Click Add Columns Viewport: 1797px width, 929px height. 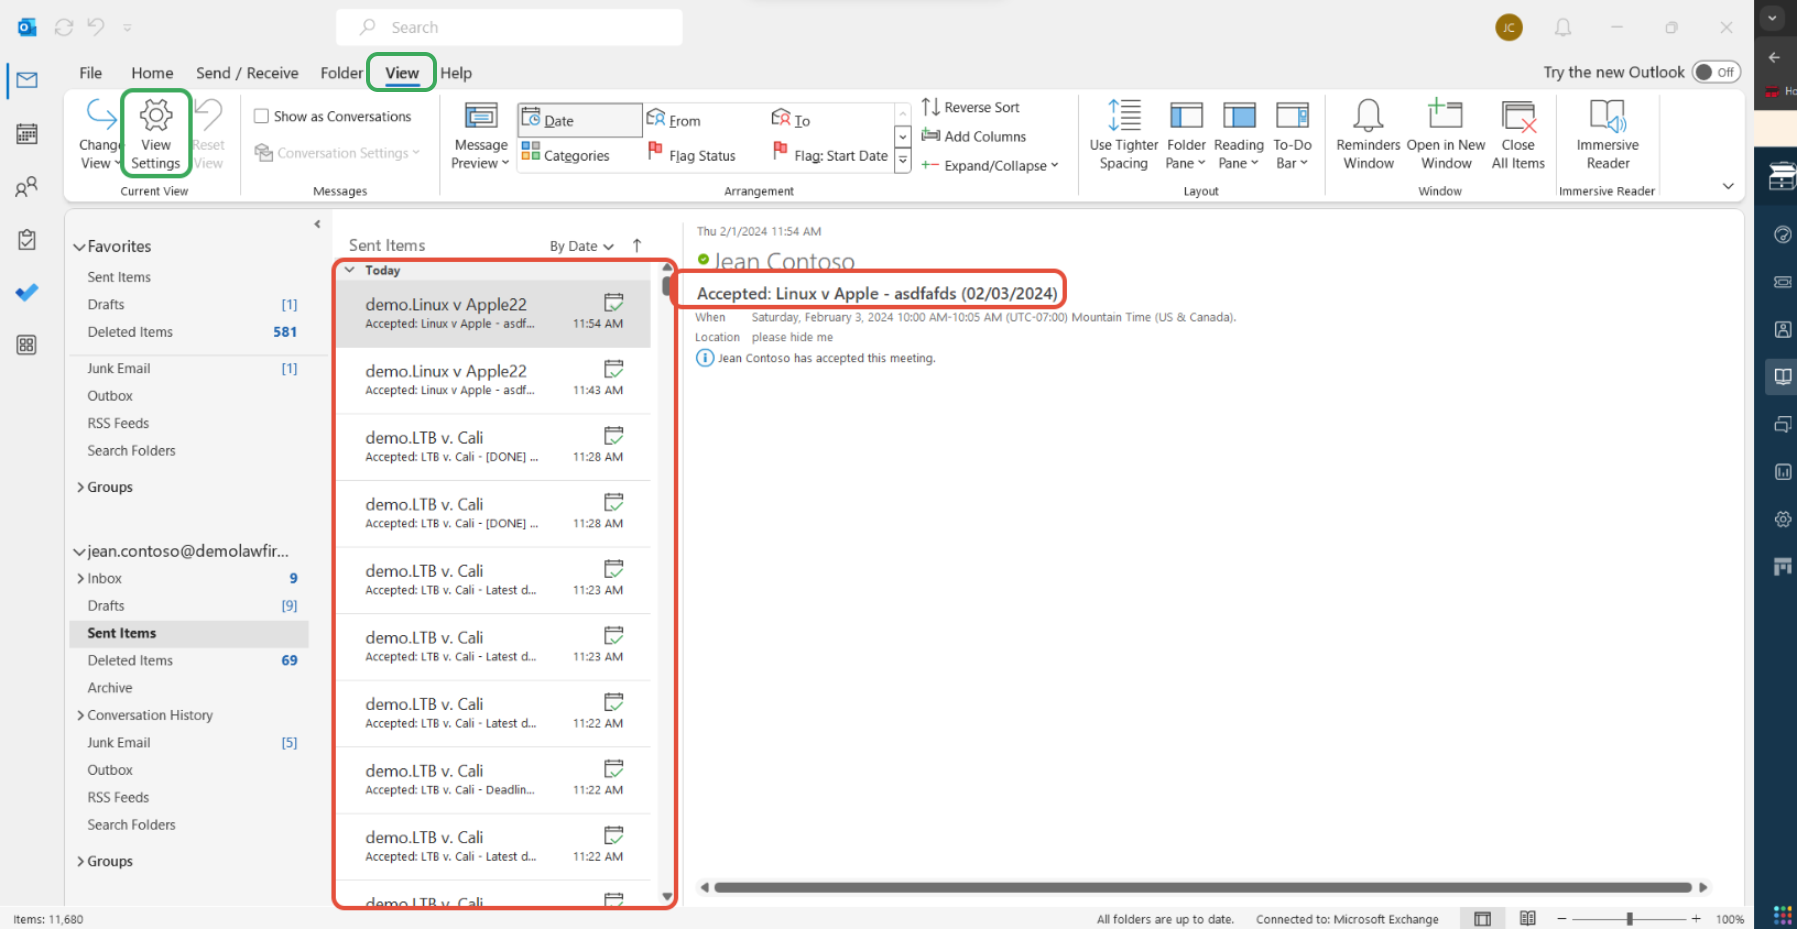(x=973, y=136)
